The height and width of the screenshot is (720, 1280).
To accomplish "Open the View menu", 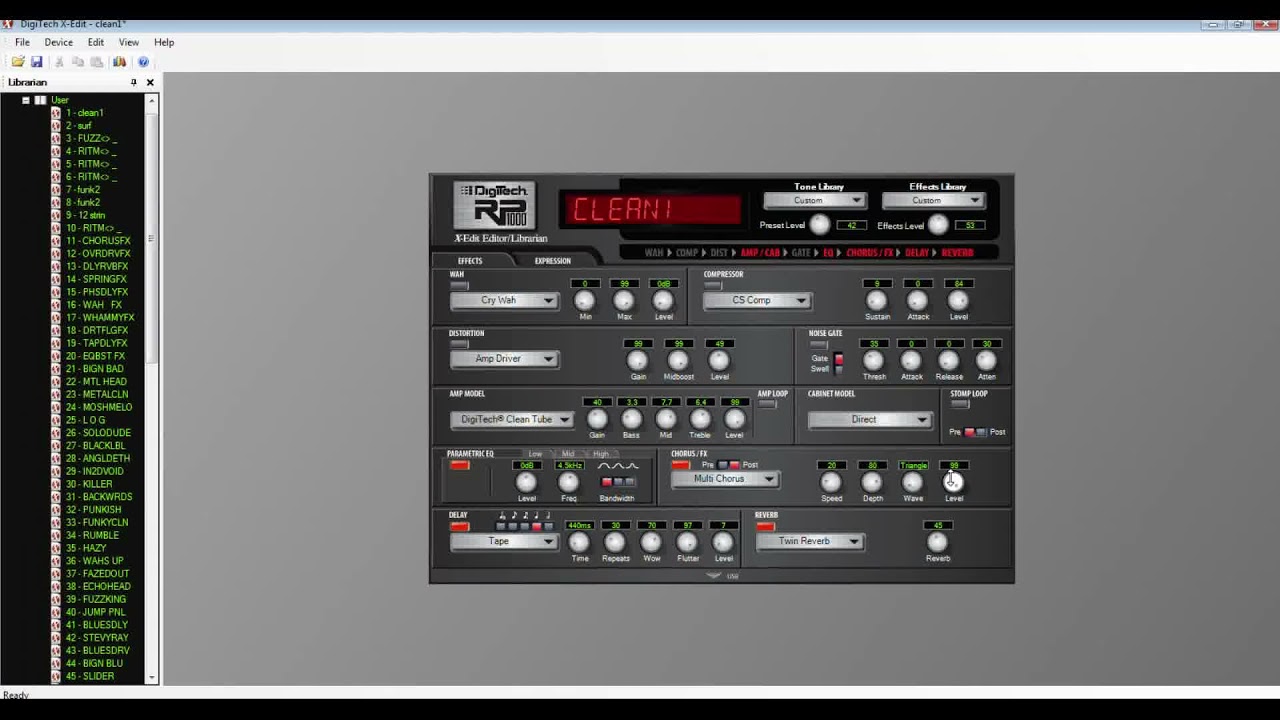I will coord(129,43).
